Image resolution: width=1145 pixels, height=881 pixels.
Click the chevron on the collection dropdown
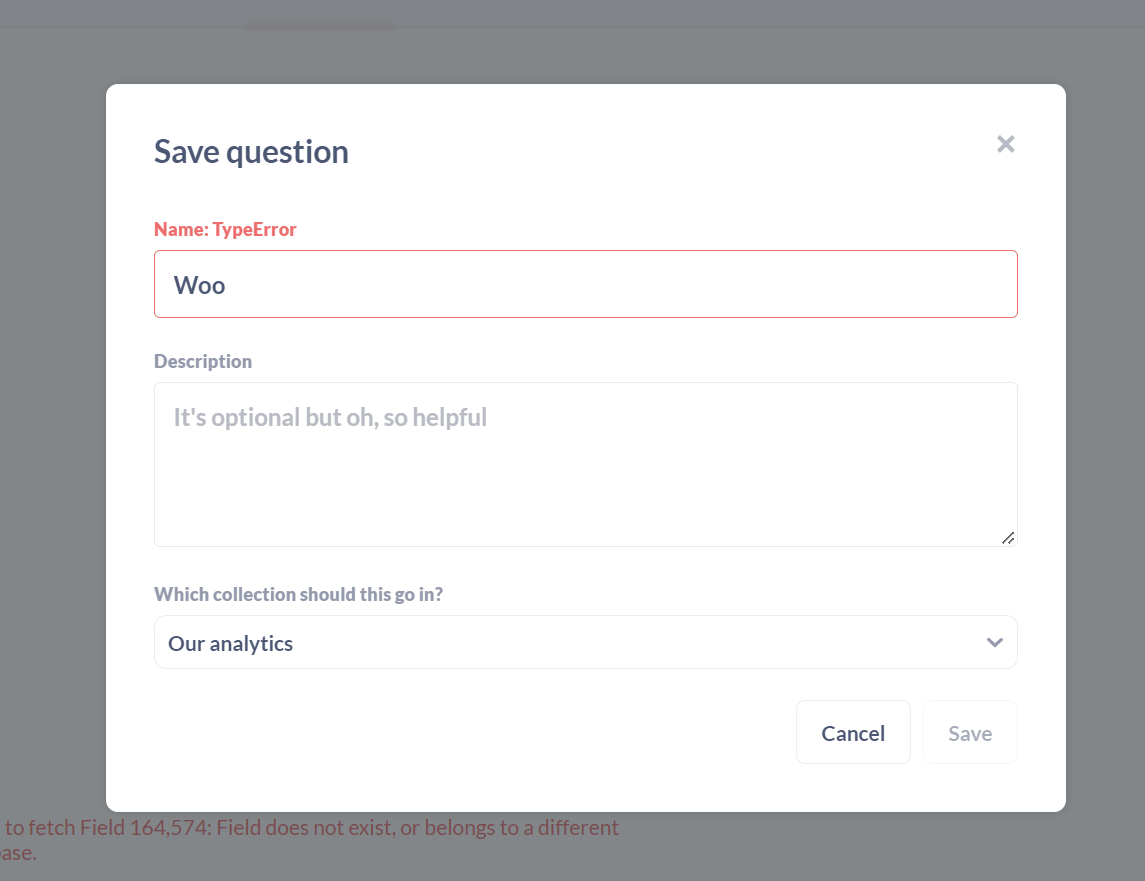(995, 642)
